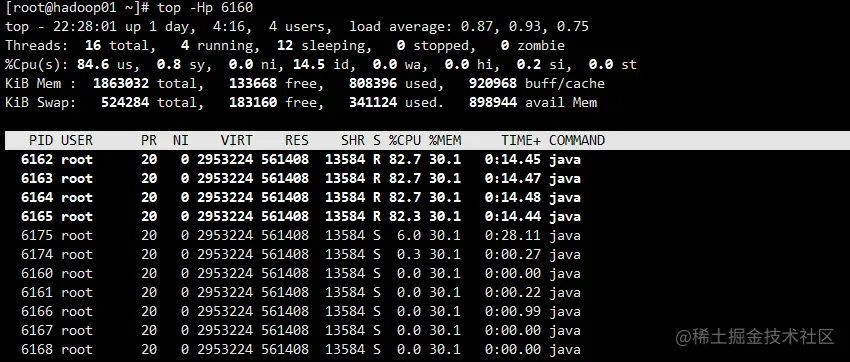Select thread PID 6167
The height and width of the screenshot is (362, 850).
pyautogui.click(x=37, y=330)
